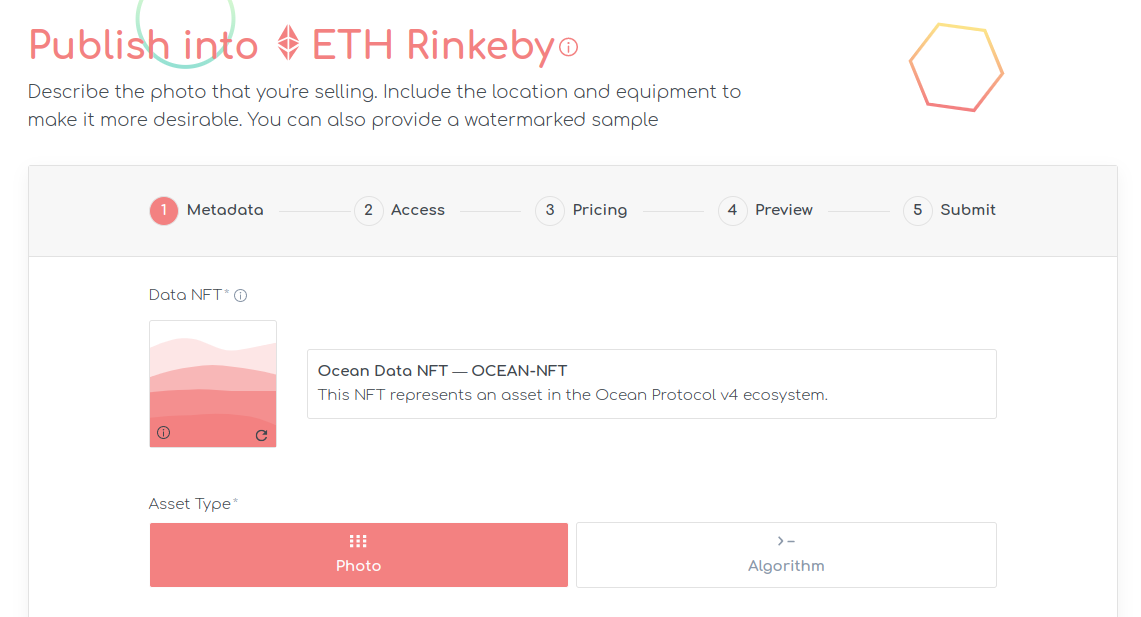Select the Photo asset type

tap(359, 554)
